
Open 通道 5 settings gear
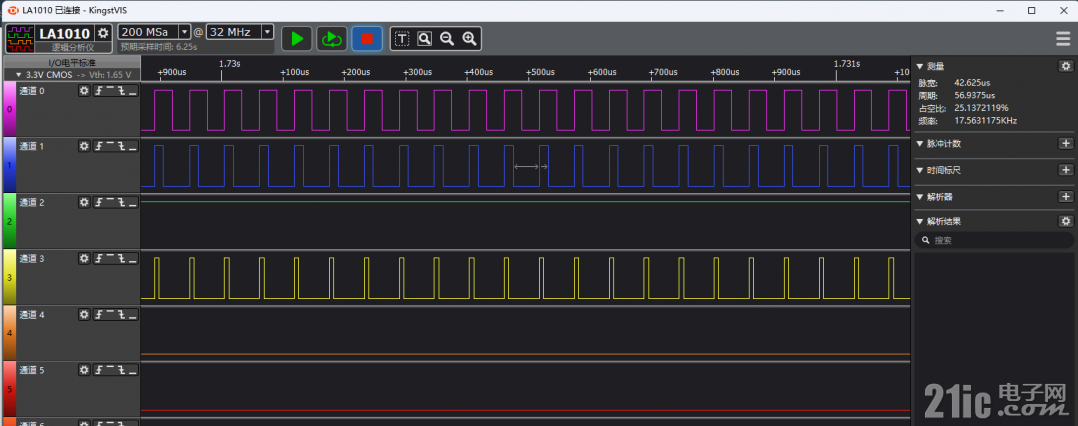[84, 370]
